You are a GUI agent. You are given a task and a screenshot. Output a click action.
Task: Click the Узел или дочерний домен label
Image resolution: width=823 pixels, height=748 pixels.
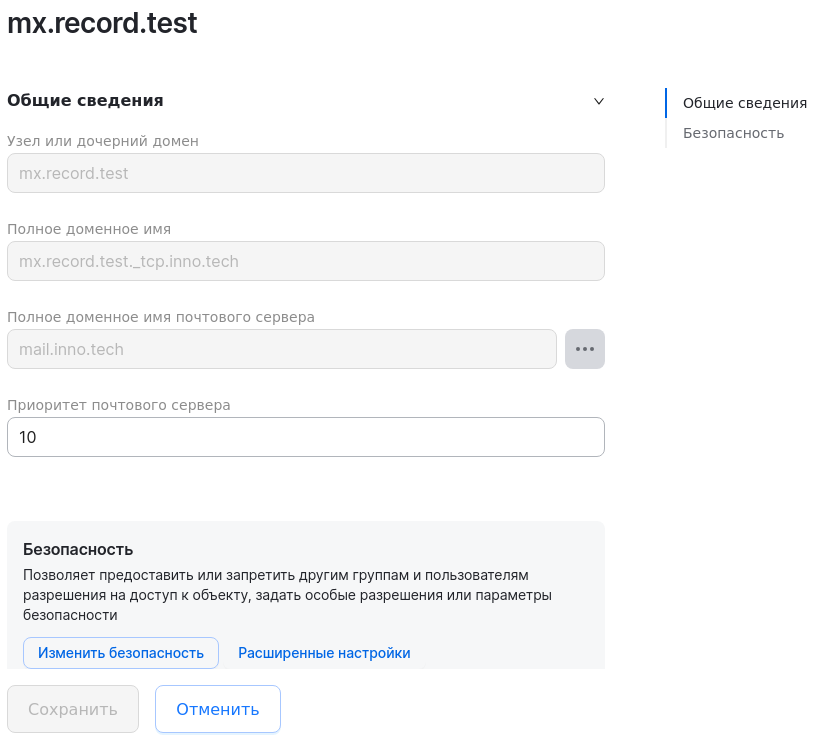(103, 141)
